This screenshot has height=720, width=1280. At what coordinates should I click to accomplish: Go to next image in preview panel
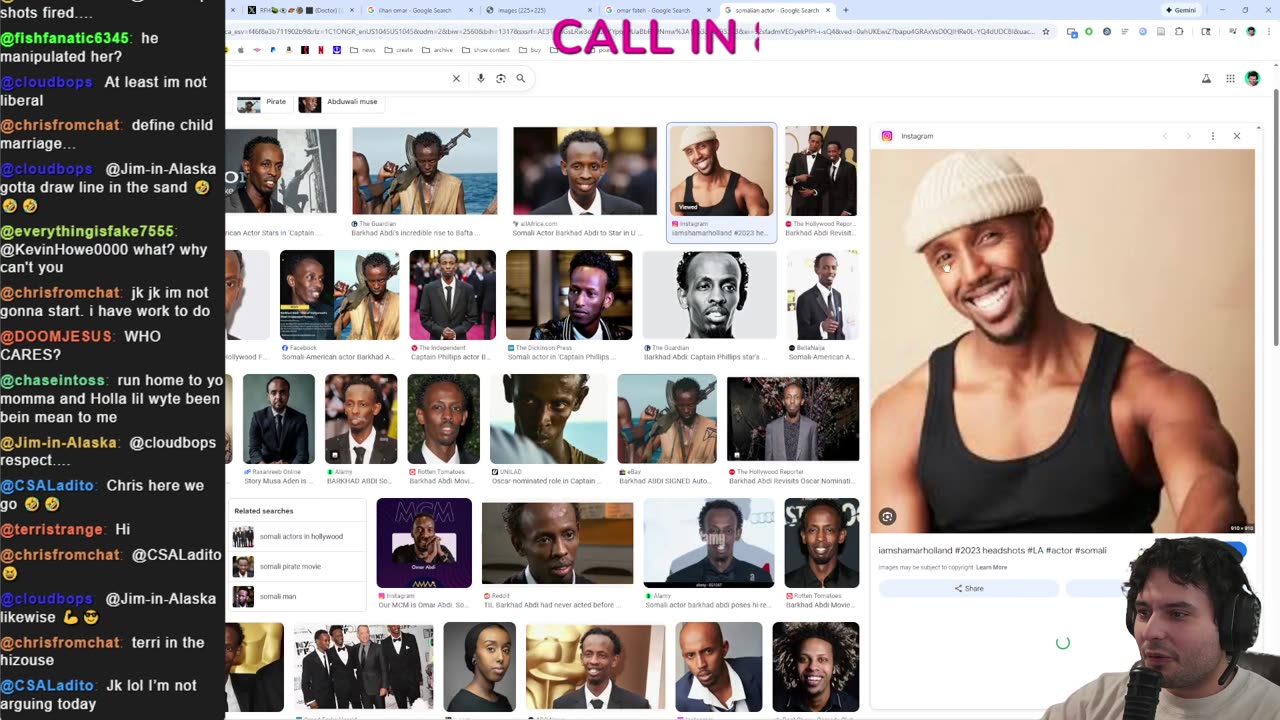point(1188,136)
